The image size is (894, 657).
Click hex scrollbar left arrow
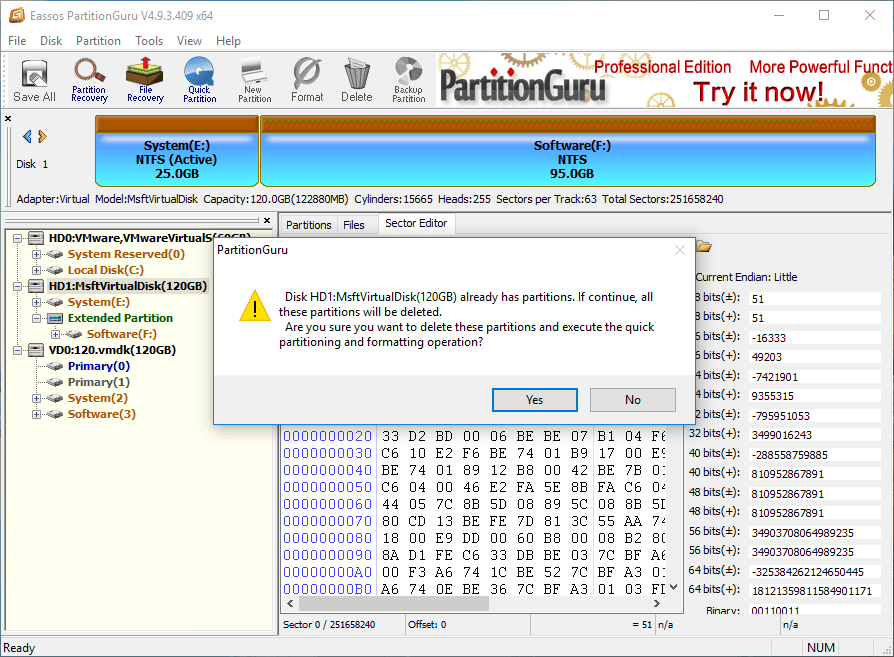(x=290, y=603)
